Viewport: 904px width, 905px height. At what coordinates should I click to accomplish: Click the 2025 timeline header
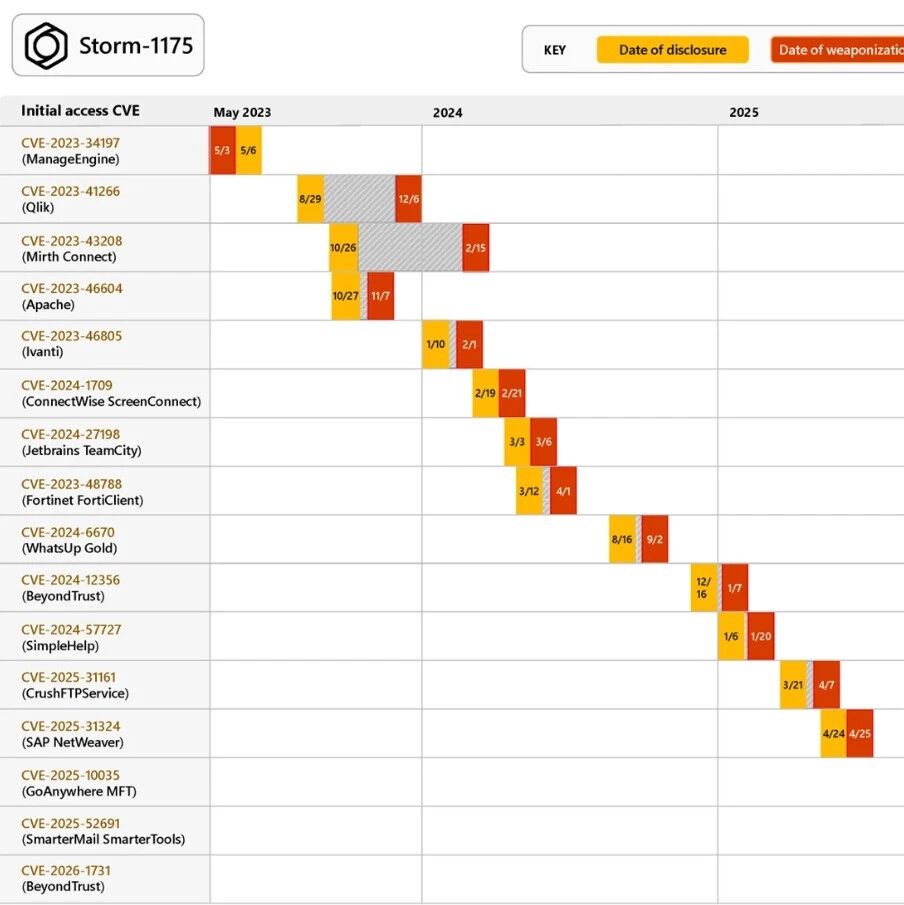coord(744,113)
